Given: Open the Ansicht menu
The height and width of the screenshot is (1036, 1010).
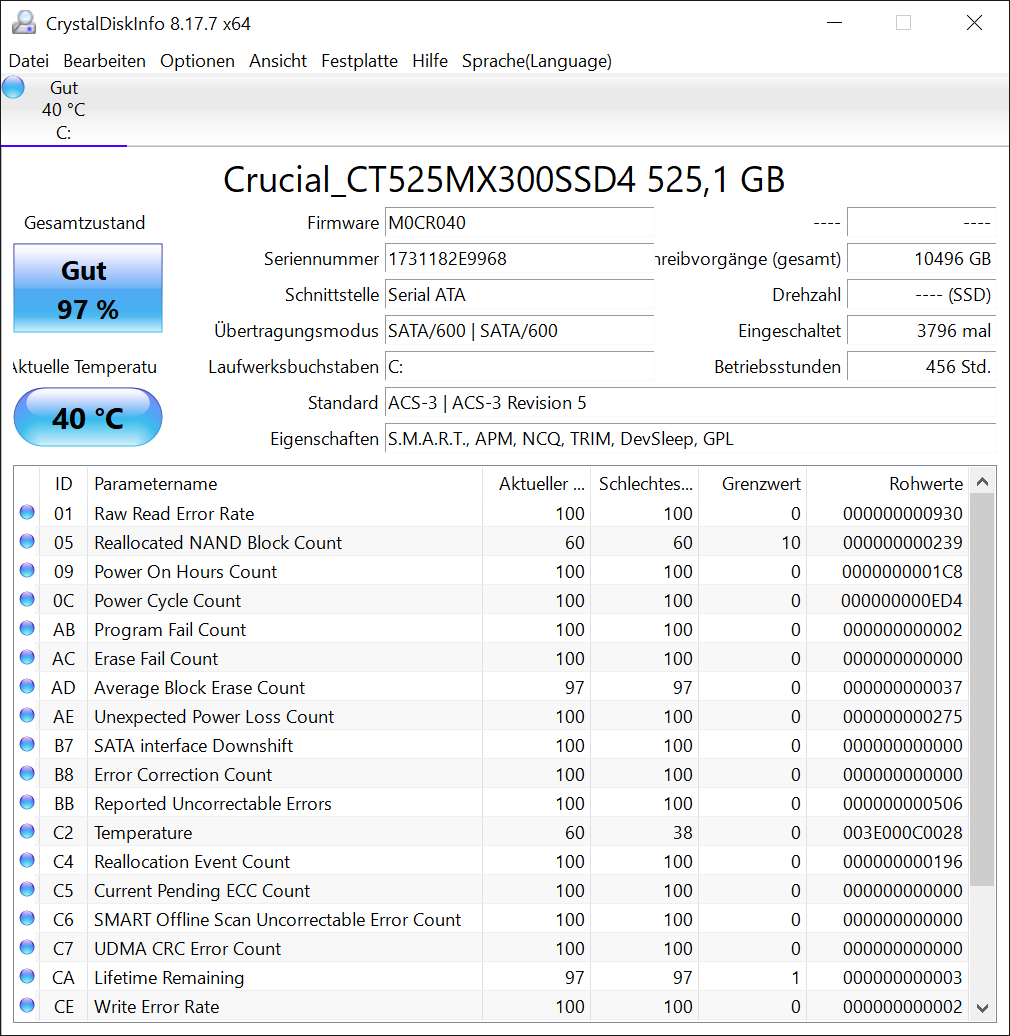Looking at the screenshot, I should (277, 61).
